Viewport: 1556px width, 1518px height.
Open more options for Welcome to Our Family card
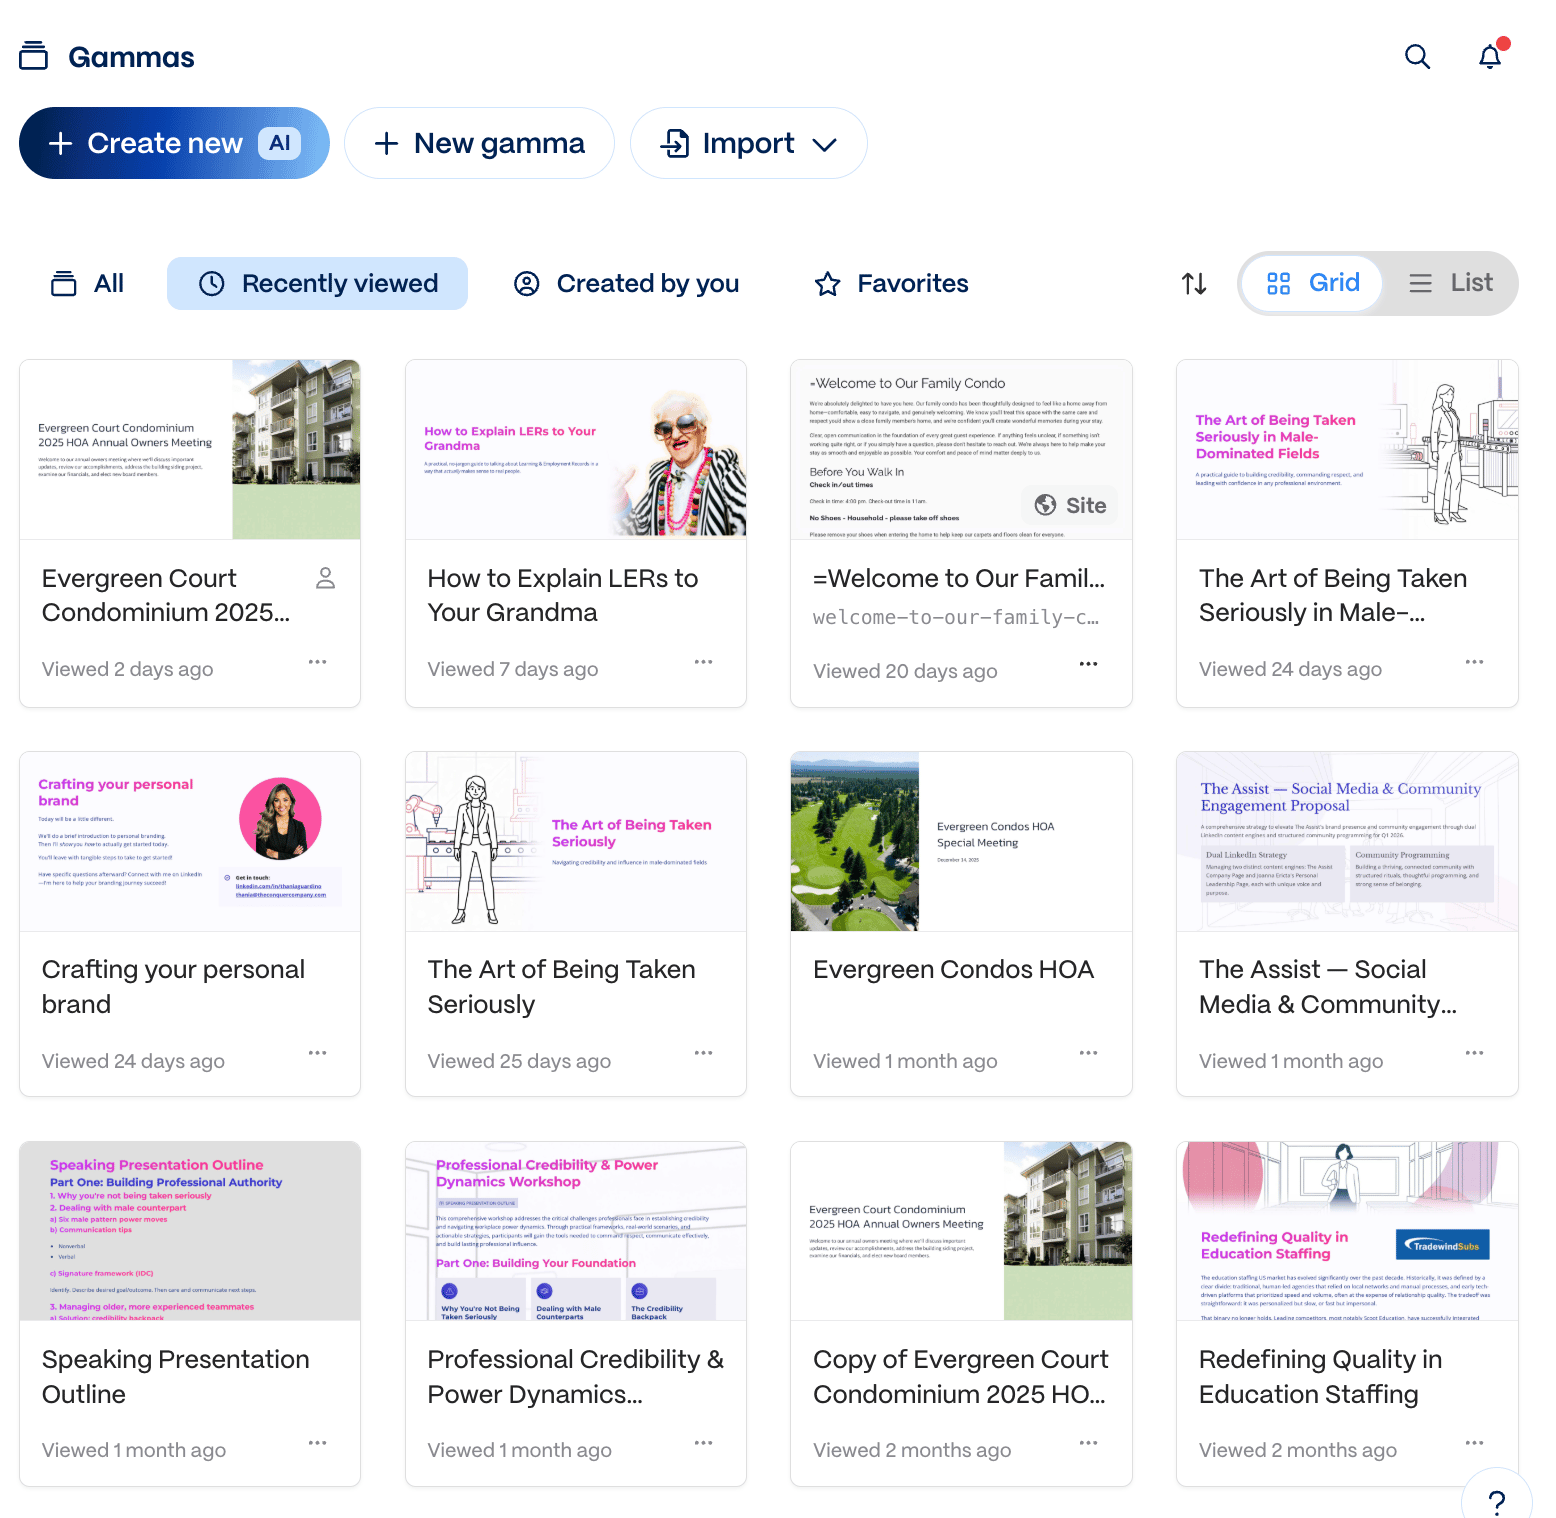[1089, 664]
